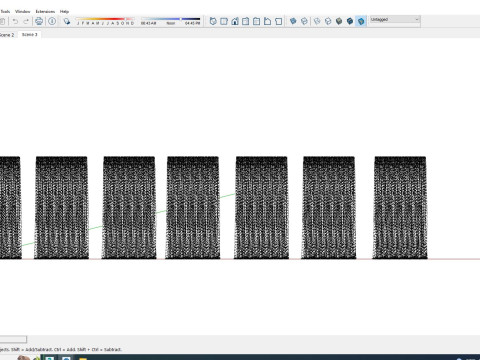Switch to the Bottom view
This screenshot has height=360, width=480.
pyautogui.click(x=278, y=21)
